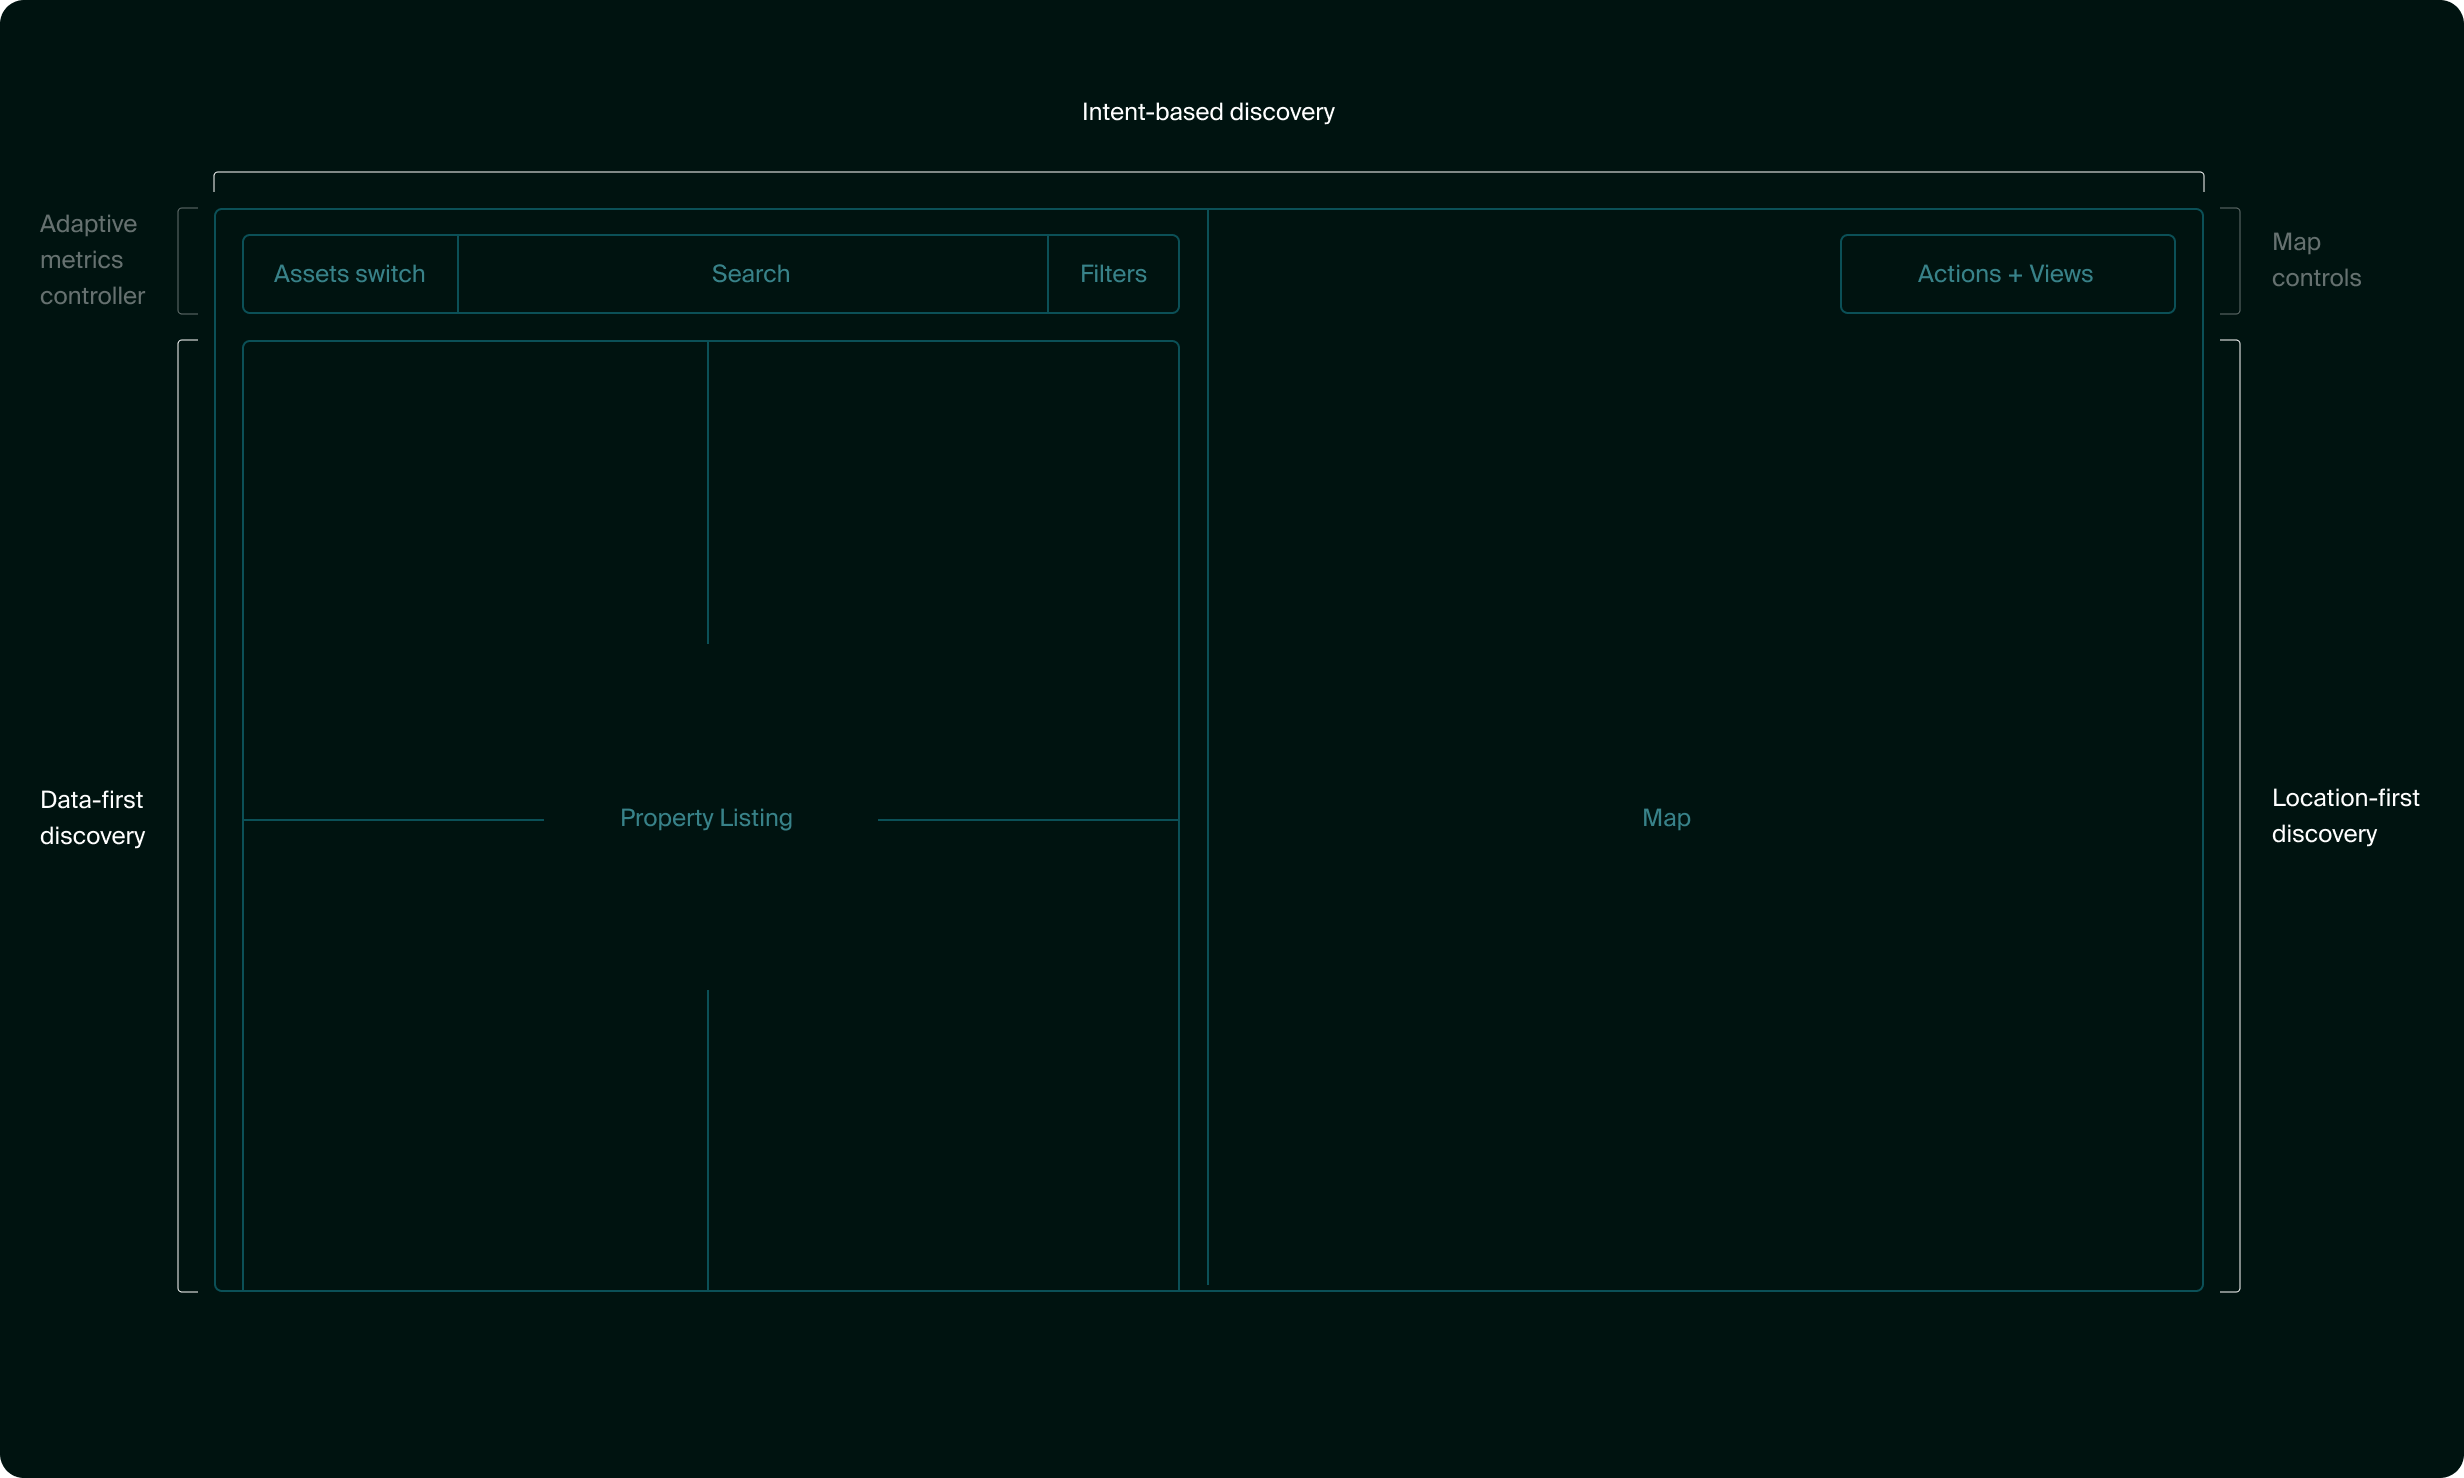Screen dimensions: 2464x1478
Task: Click the Map label
Action: [1666, 818]
